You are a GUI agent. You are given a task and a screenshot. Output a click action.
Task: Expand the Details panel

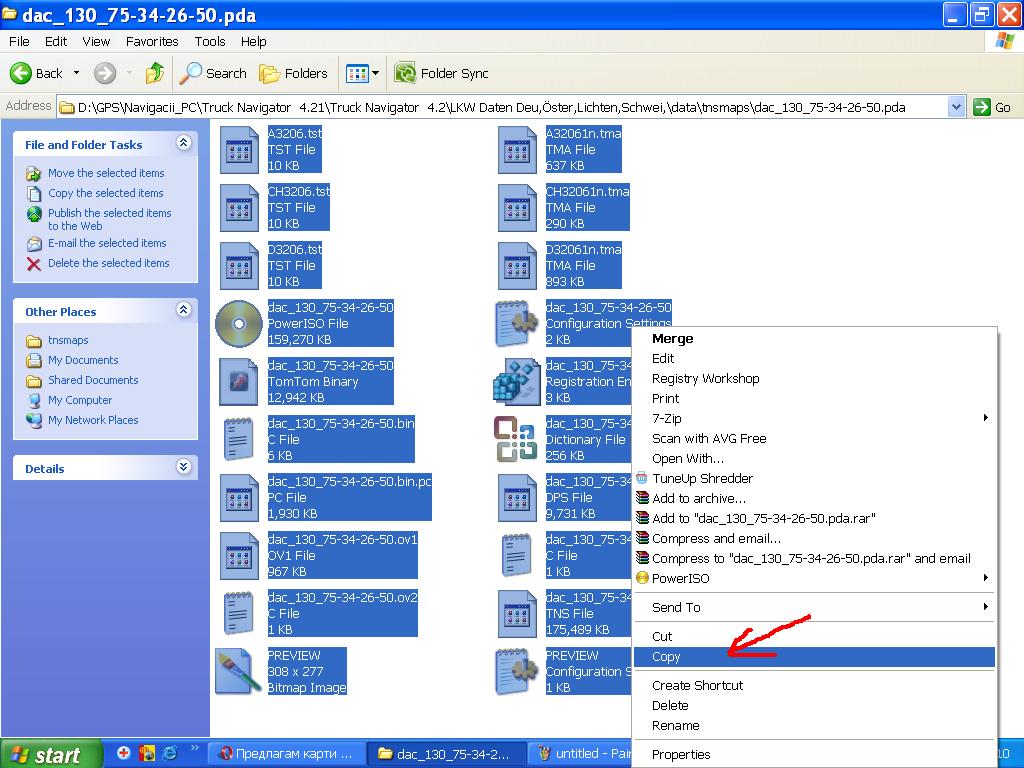point(183,467)
